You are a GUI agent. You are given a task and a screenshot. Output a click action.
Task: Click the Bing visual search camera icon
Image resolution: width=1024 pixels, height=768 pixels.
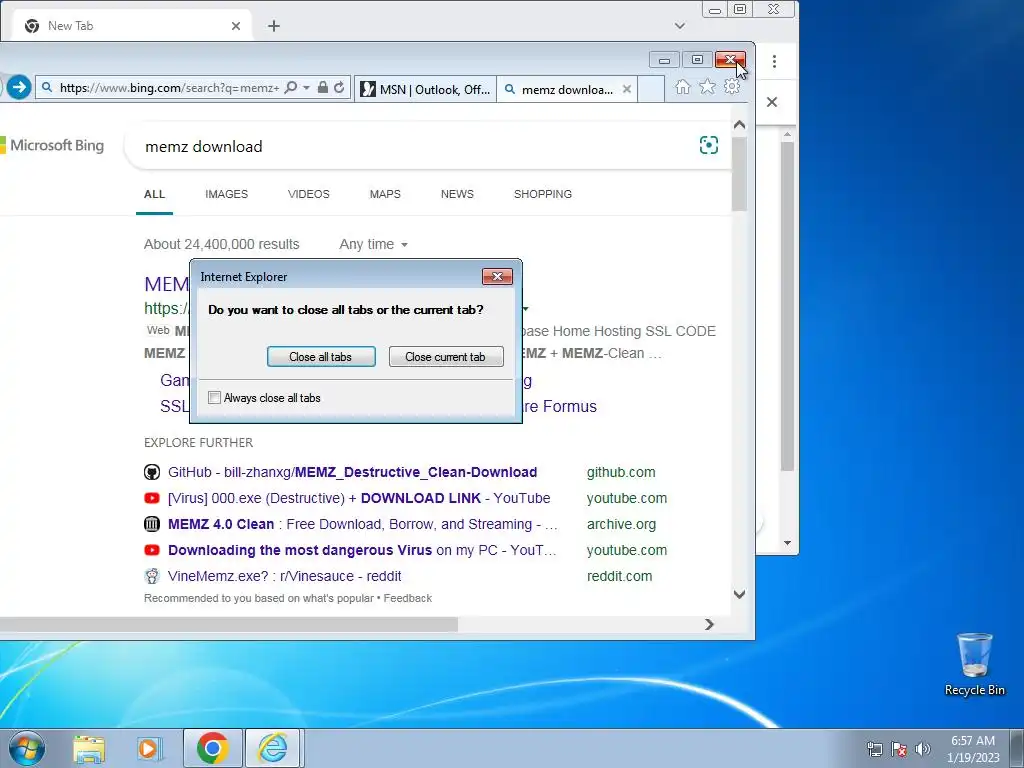coord(709,145)
